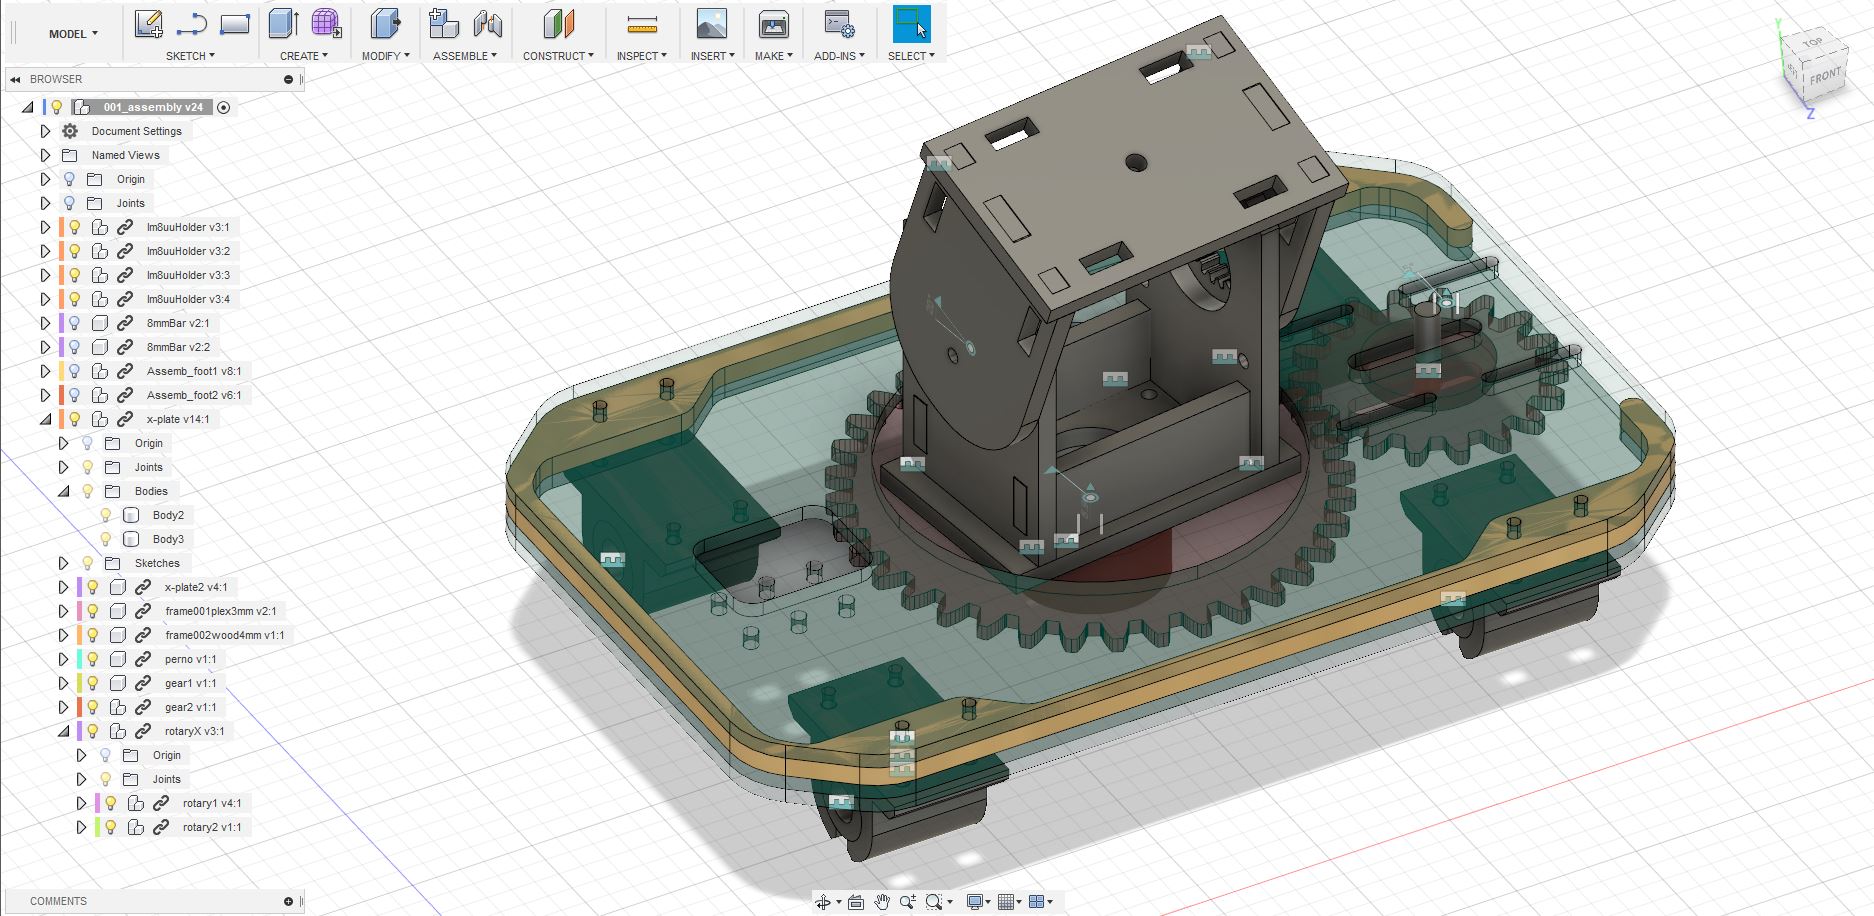Expand the Document Settings node
Viewport: 1874px width, 916px height.
45,131
